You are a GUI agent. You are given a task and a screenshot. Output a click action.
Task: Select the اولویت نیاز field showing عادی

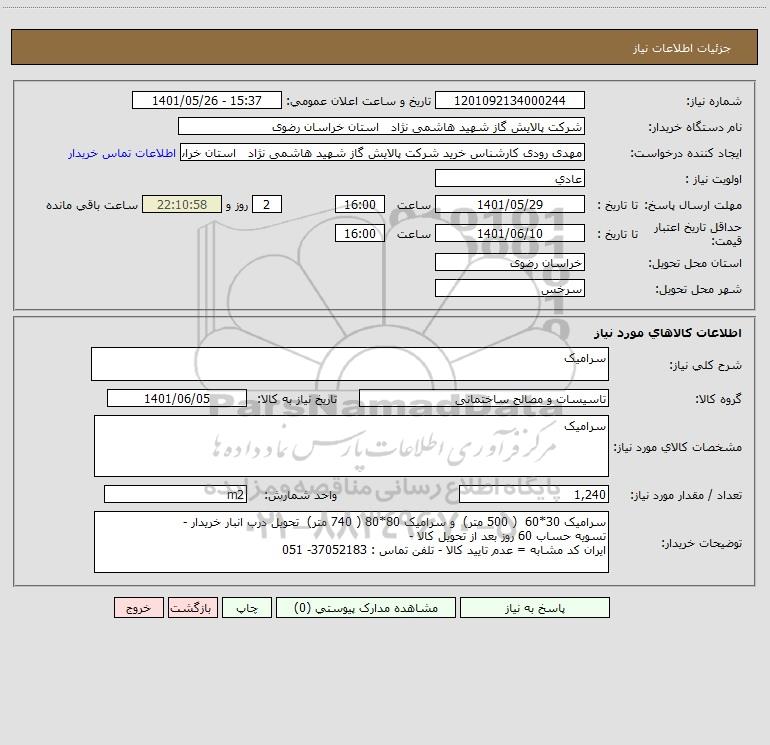(x=510, y=178)
